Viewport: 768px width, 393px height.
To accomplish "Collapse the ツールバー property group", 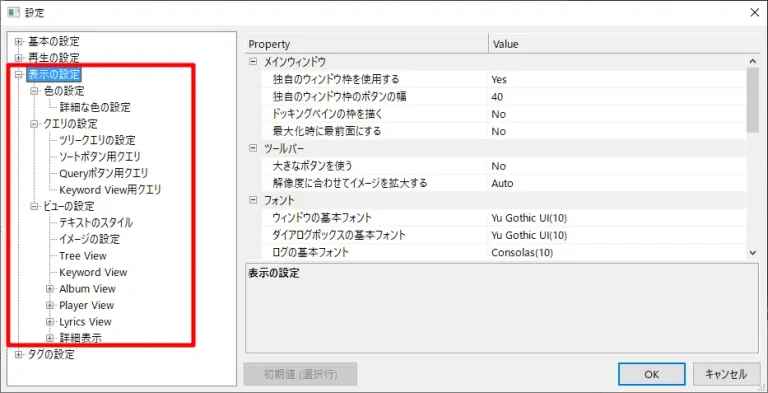I will [253, 148].
